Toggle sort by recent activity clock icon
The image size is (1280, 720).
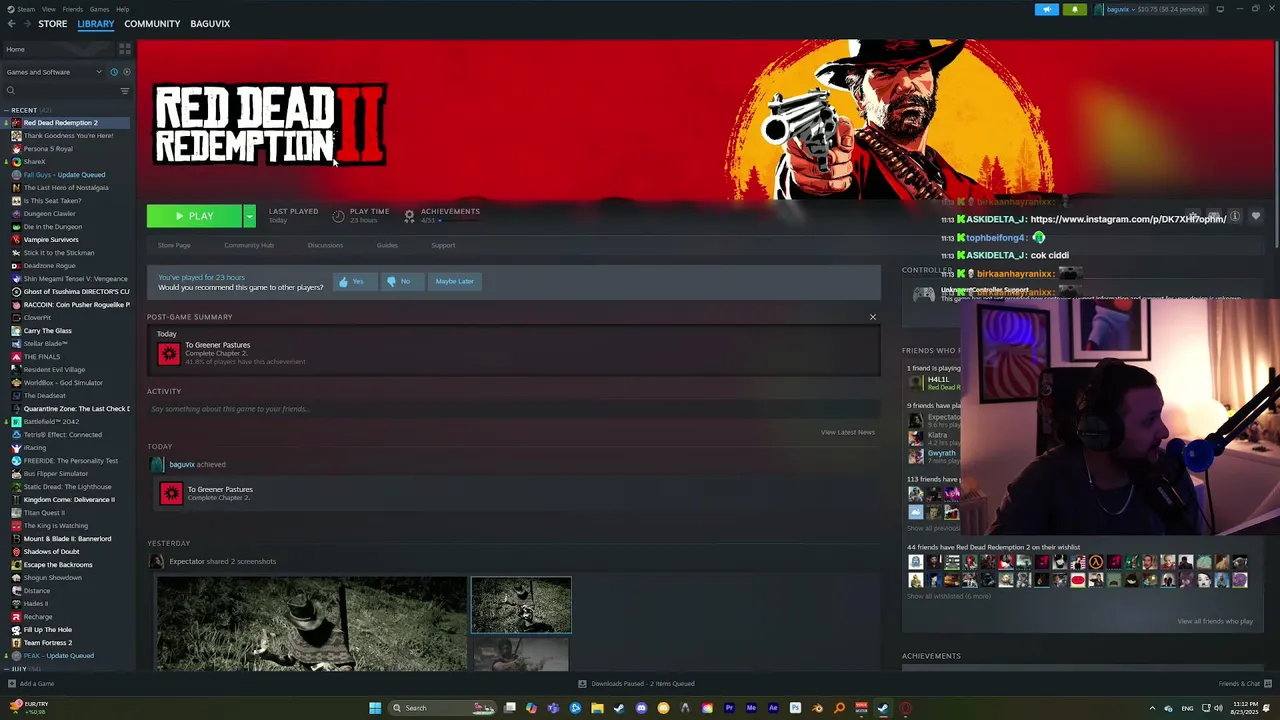(113, 72)
